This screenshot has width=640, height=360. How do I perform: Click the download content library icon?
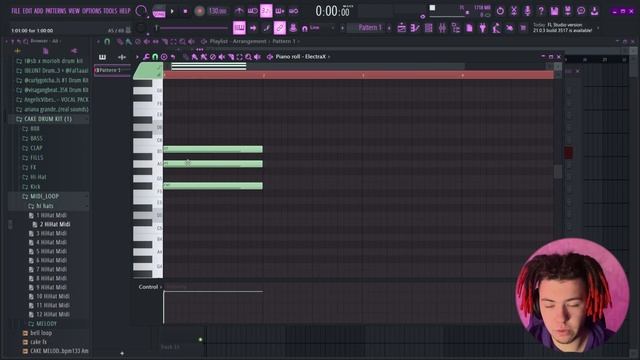[x=595, y=11]
